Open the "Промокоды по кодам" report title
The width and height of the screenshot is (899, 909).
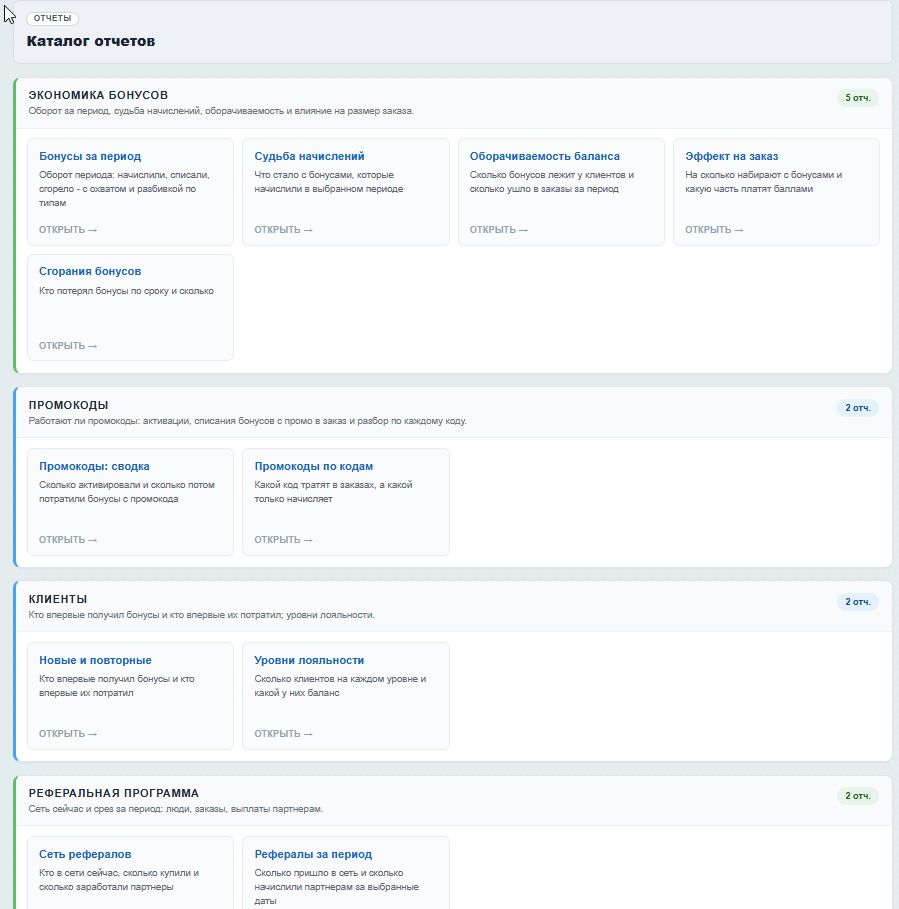pos(314,466)
